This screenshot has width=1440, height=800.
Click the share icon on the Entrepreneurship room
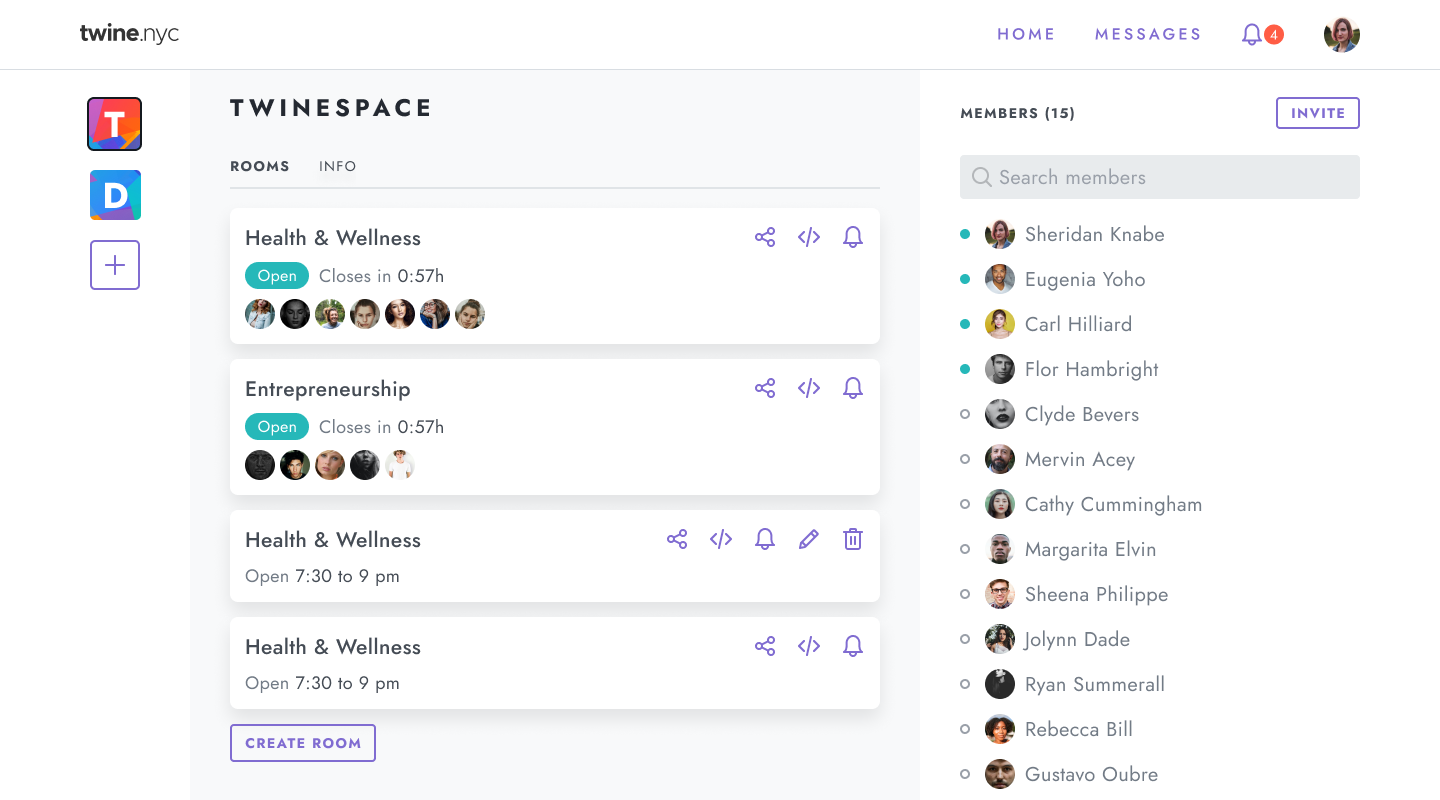[765, 388]
